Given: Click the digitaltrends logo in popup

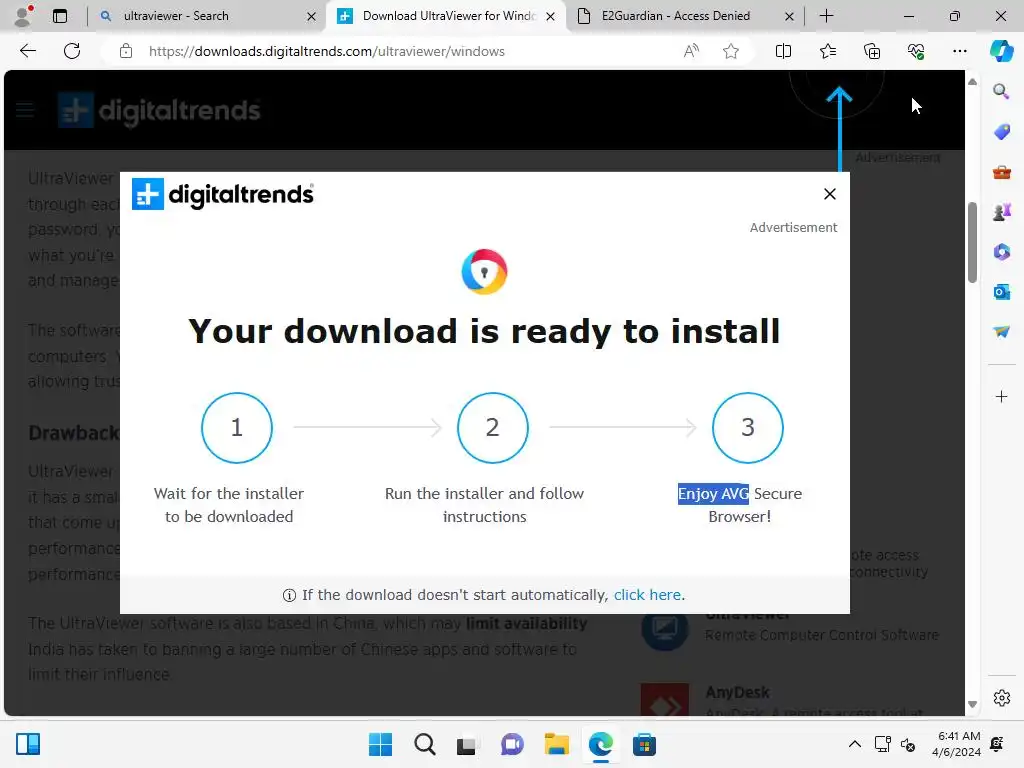Looking at the screenshot, I should click(x=223, y=194).
